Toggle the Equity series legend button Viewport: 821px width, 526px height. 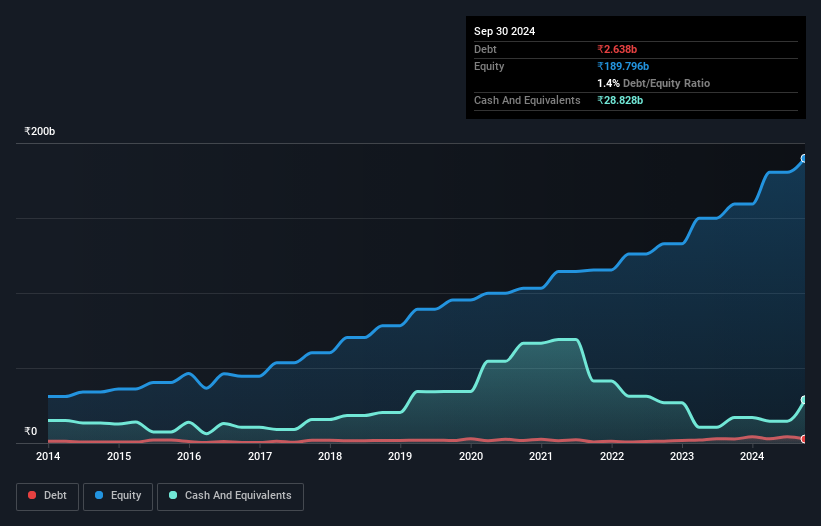tap(118, 496)
